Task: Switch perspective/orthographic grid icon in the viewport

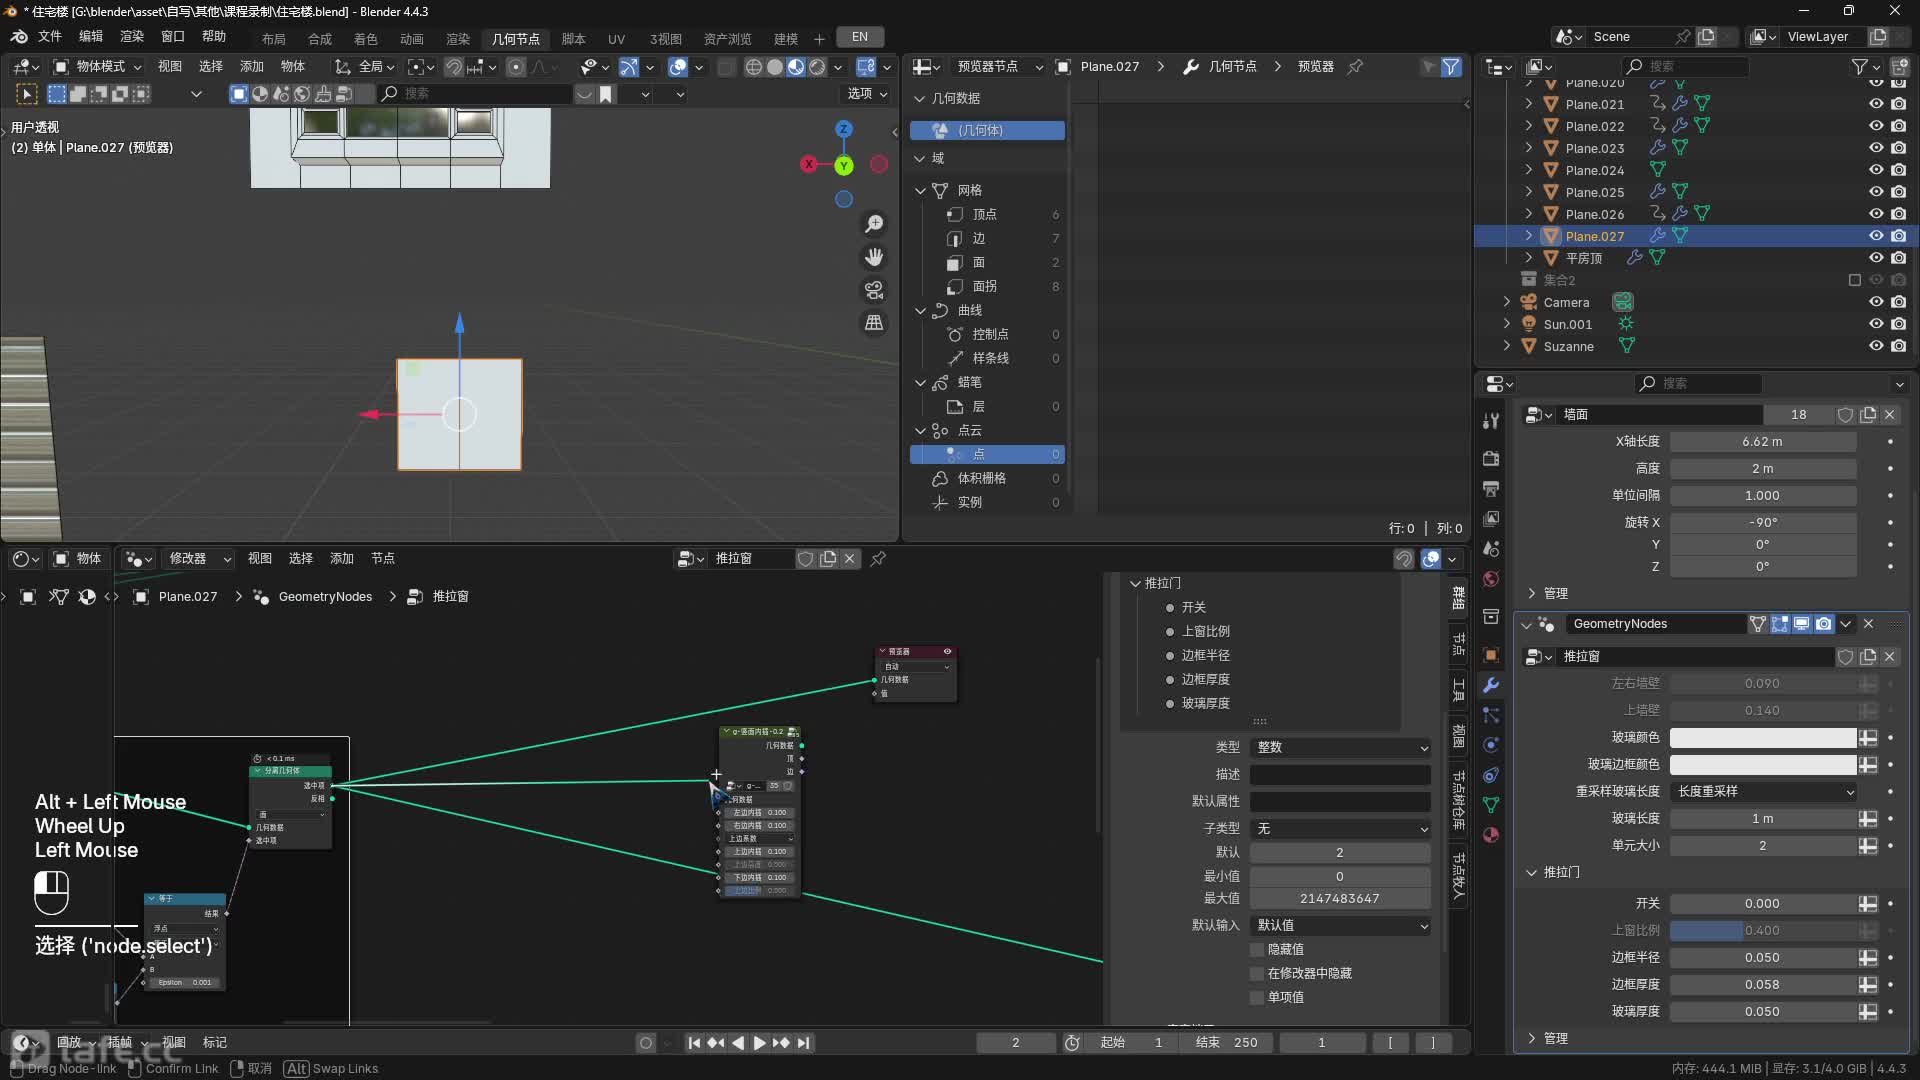Action: (874, 323)
